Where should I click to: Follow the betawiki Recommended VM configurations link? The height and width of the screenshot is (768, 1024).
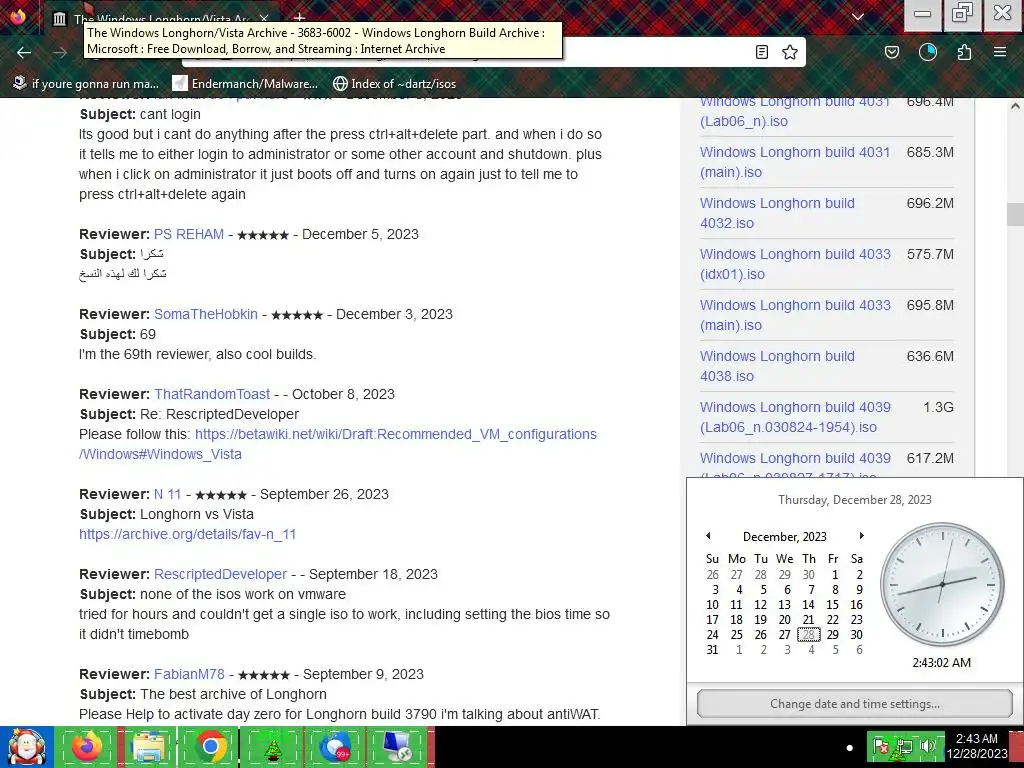tap(338, 444)
